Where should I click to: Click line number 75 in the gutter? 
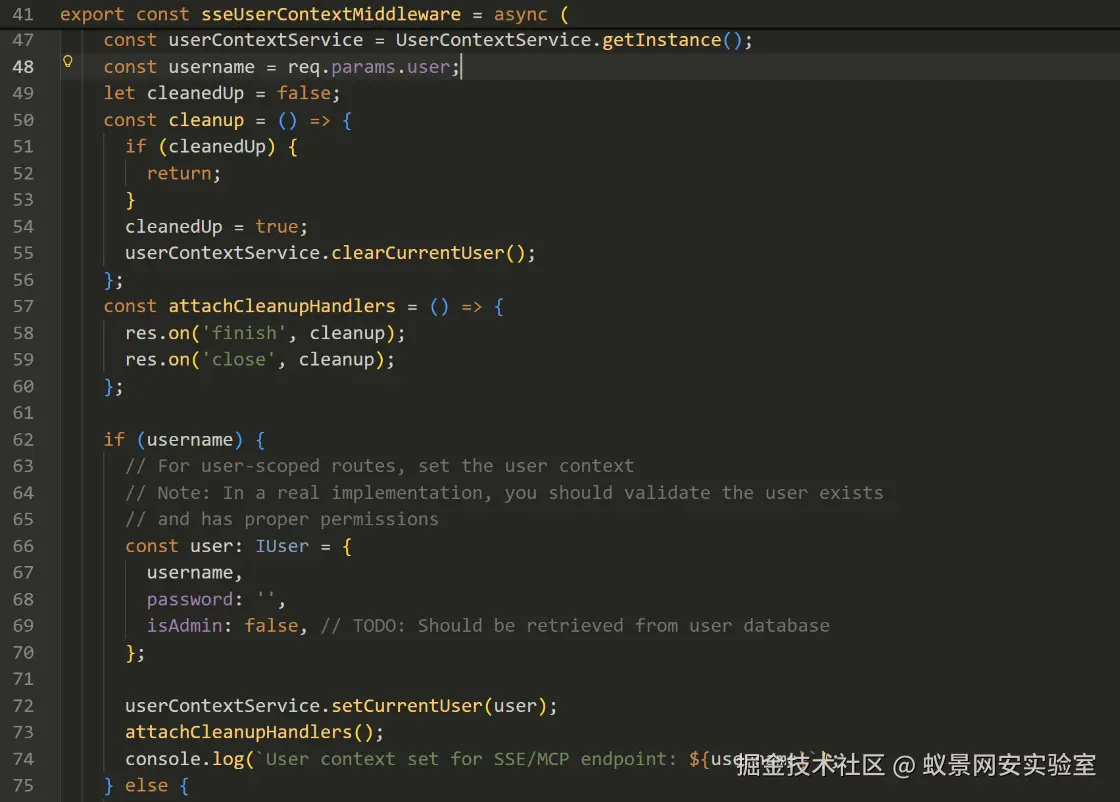[x=23, y=786]
